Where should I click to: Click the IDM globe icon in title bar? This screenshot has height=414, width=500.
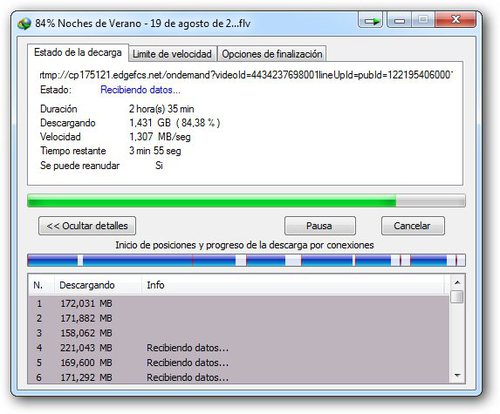pos(24,23)
